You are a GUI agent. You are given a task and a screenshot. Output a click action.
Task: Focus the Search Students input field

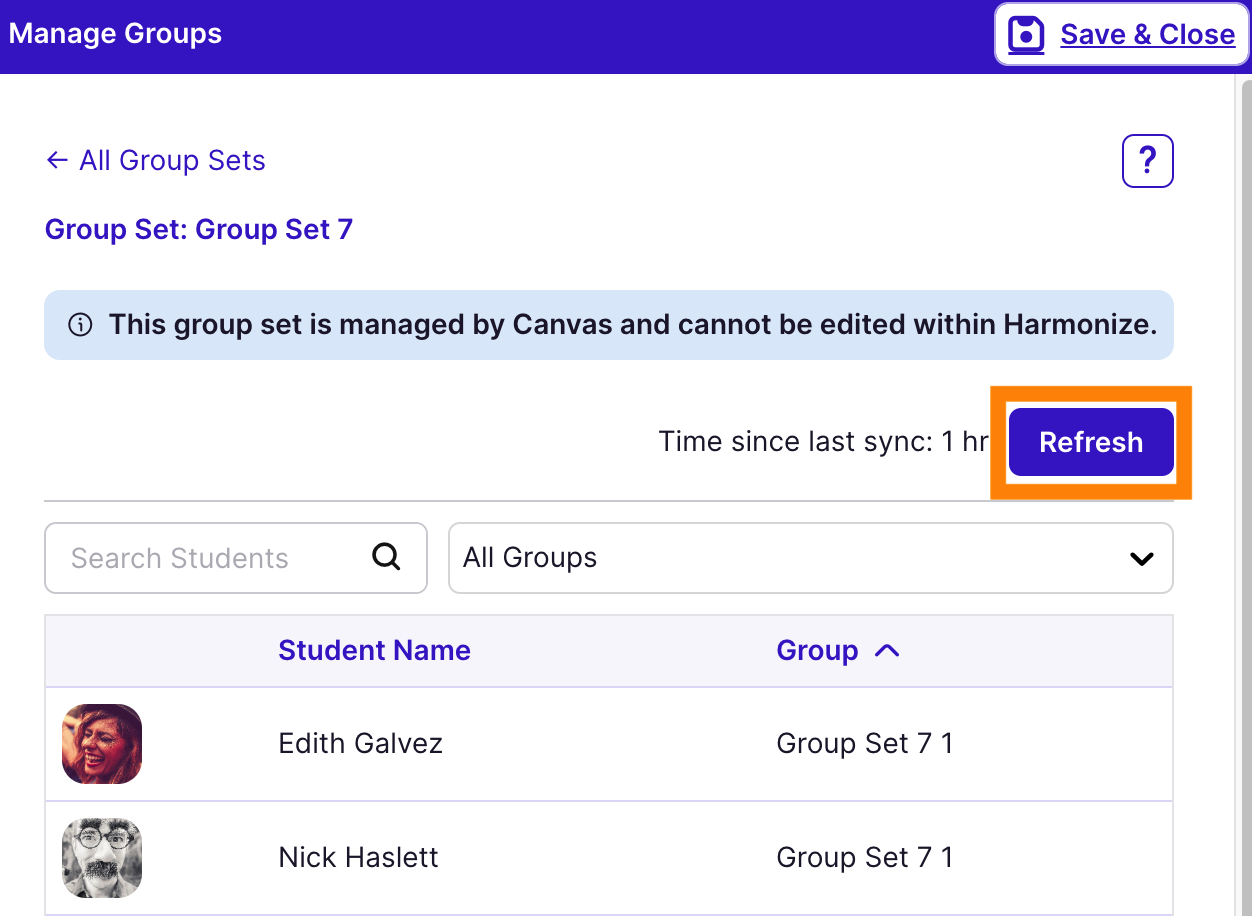(x=210, y=558)
